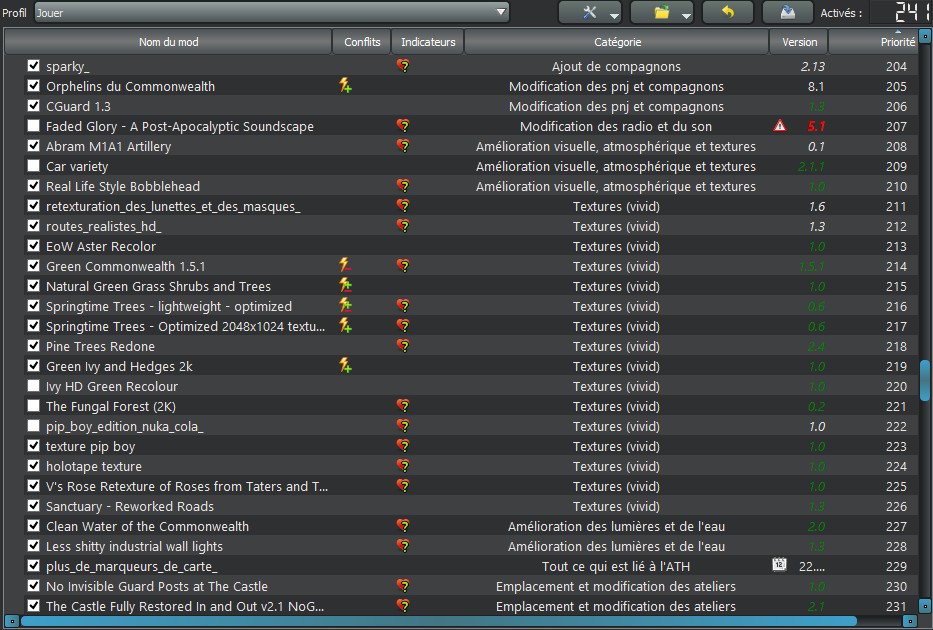933x630 pixels.
Task: Click the heart flag icon on sparky_ row
Action: pos(403,66)
